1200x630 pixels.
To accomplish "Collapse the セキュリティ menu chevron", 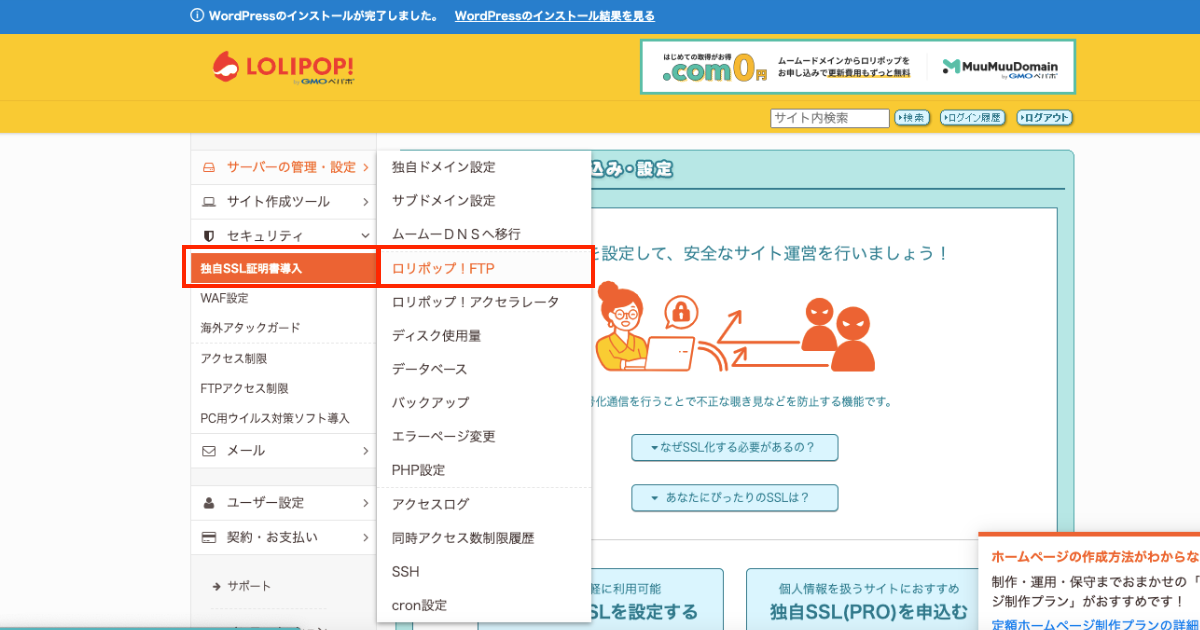I will click(x=366, y=236).
